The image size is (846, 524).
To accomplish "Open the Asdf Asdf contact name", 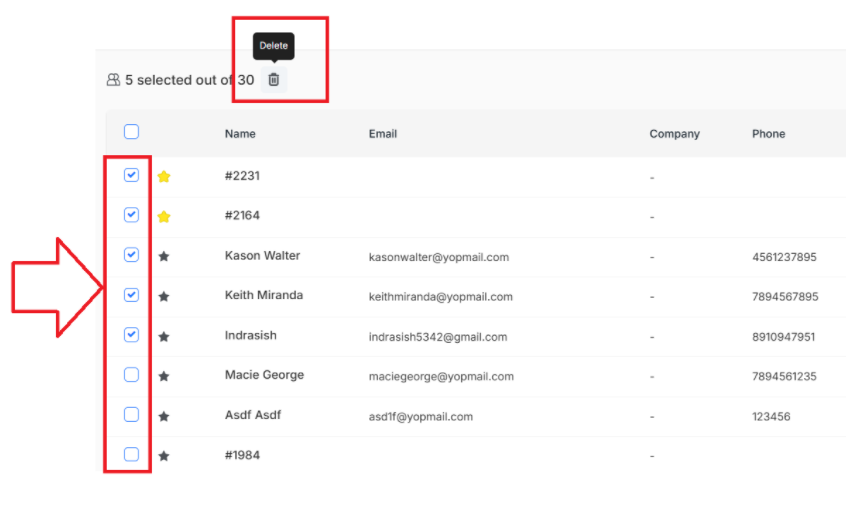I will 253,415.
